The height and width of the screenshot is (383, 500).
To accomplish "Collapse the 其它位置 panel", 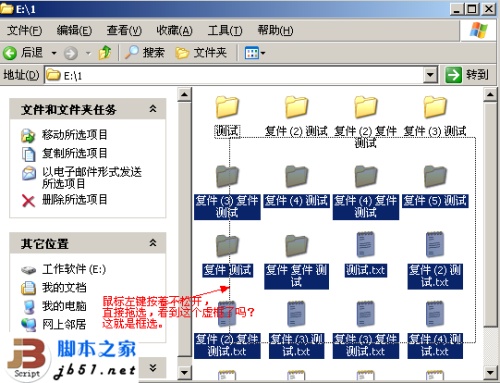I will (x=153, y=243).
